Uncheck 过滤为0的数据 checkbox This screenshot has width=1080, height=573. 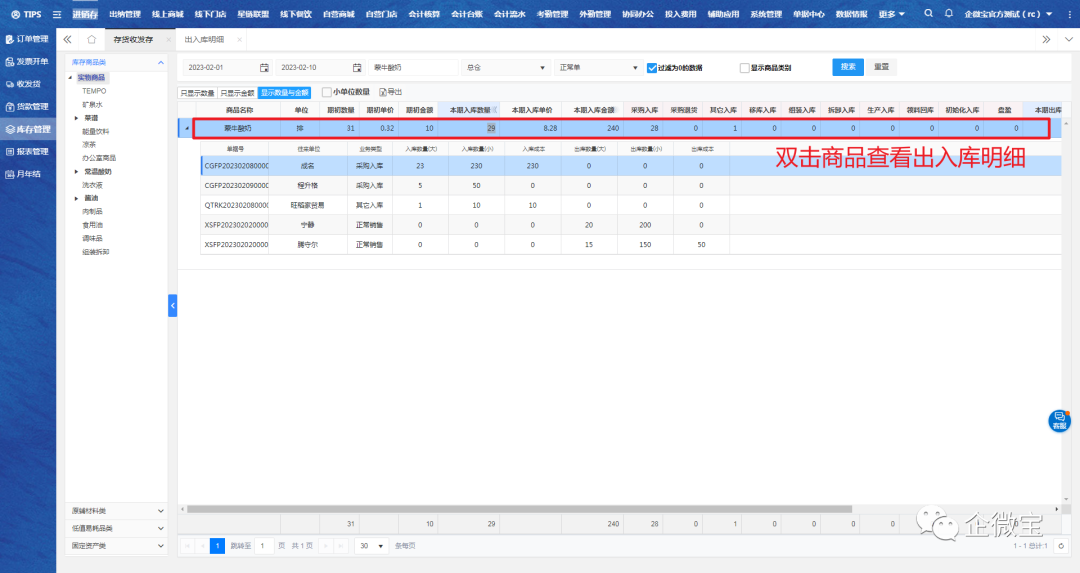point(651,68)
